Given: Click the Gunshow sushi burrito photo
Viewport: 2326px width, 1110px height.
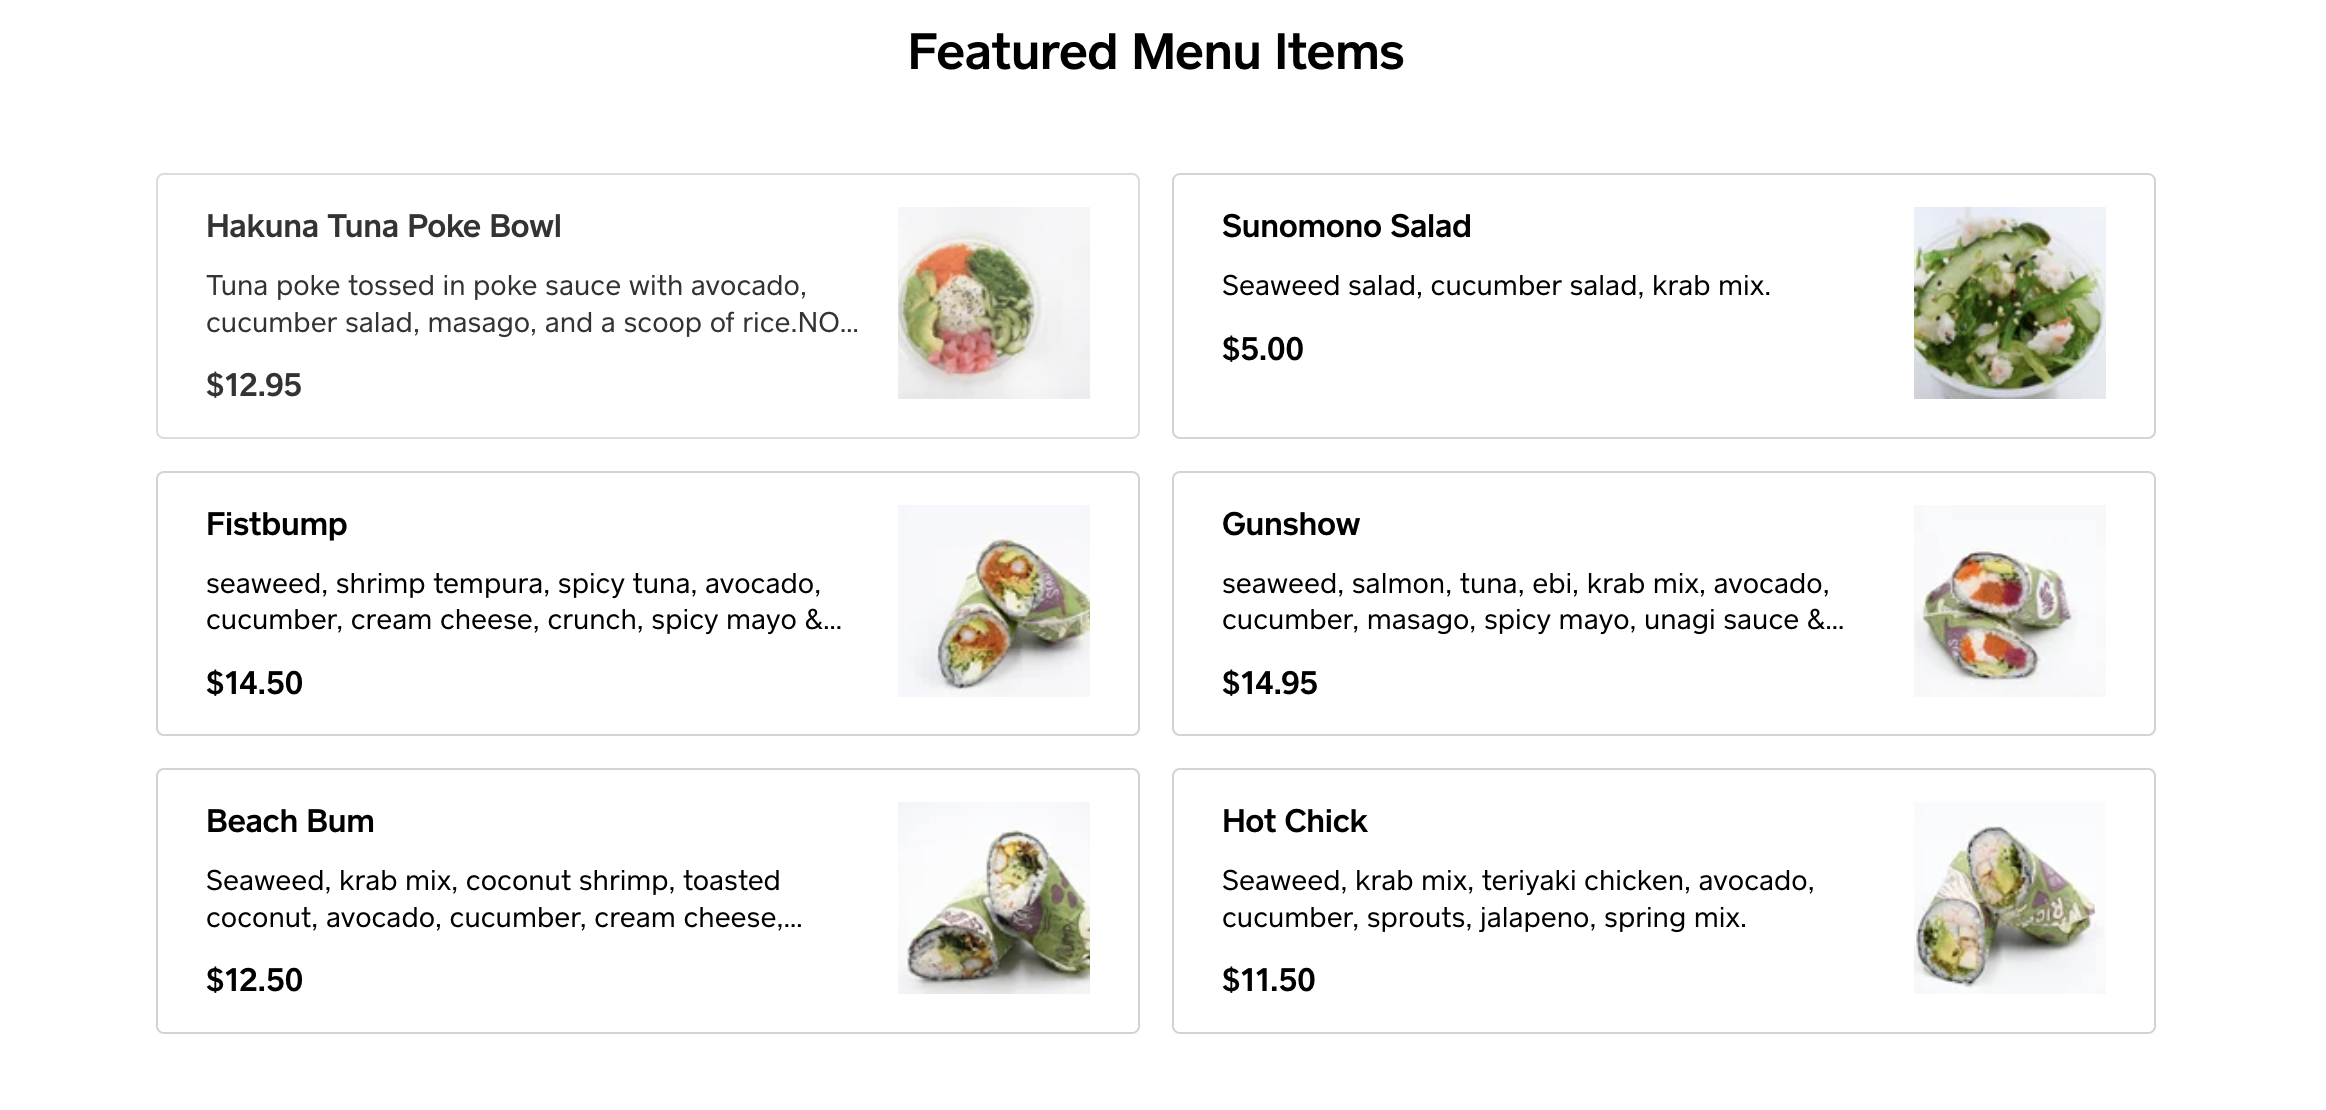Looking at the screenshot, I should pyautogui.click(x=2009, y=602).
